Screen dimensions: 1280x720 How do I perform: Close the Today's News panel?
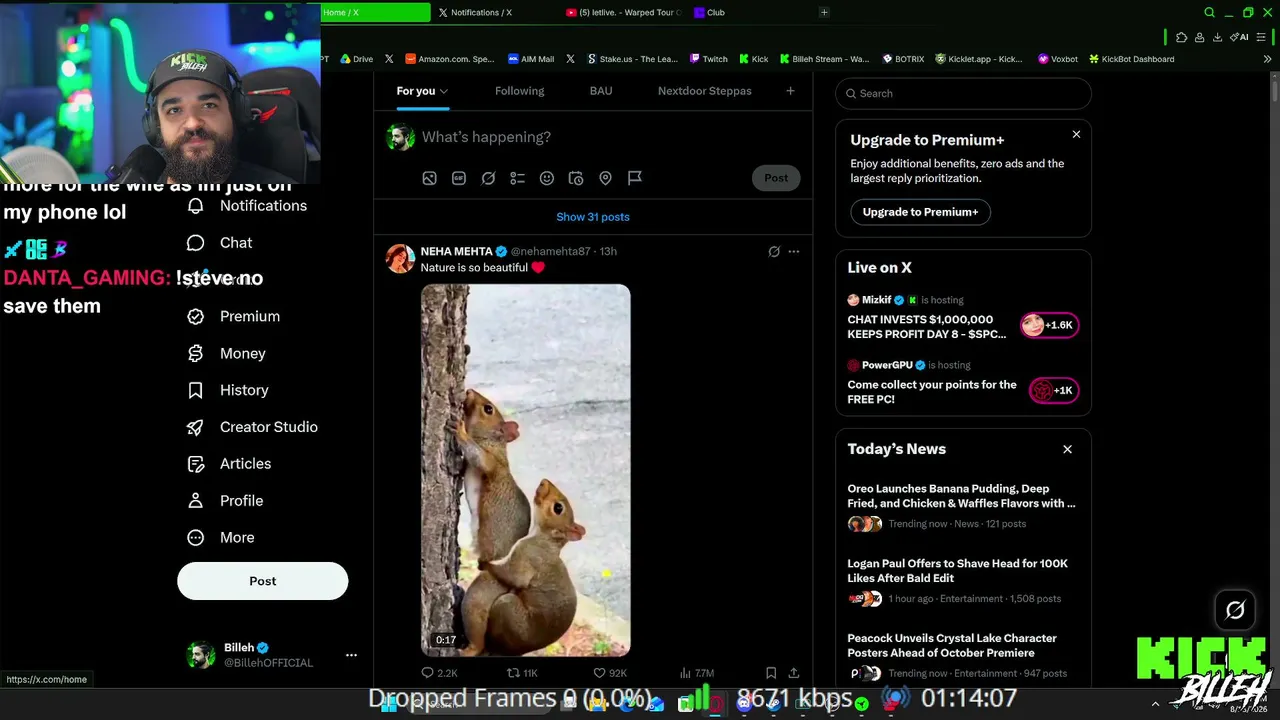[x=1067, y=450]
